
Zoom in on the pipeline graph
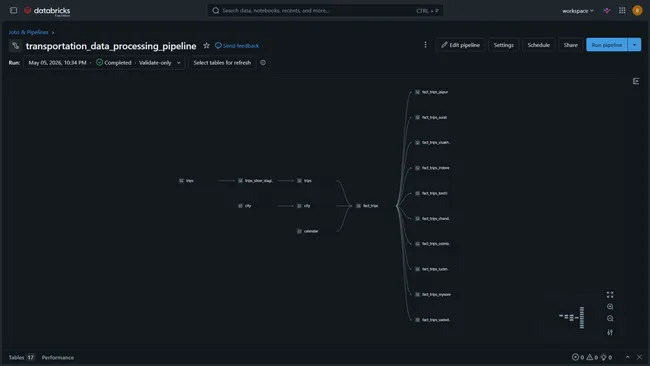click(610, 307)
